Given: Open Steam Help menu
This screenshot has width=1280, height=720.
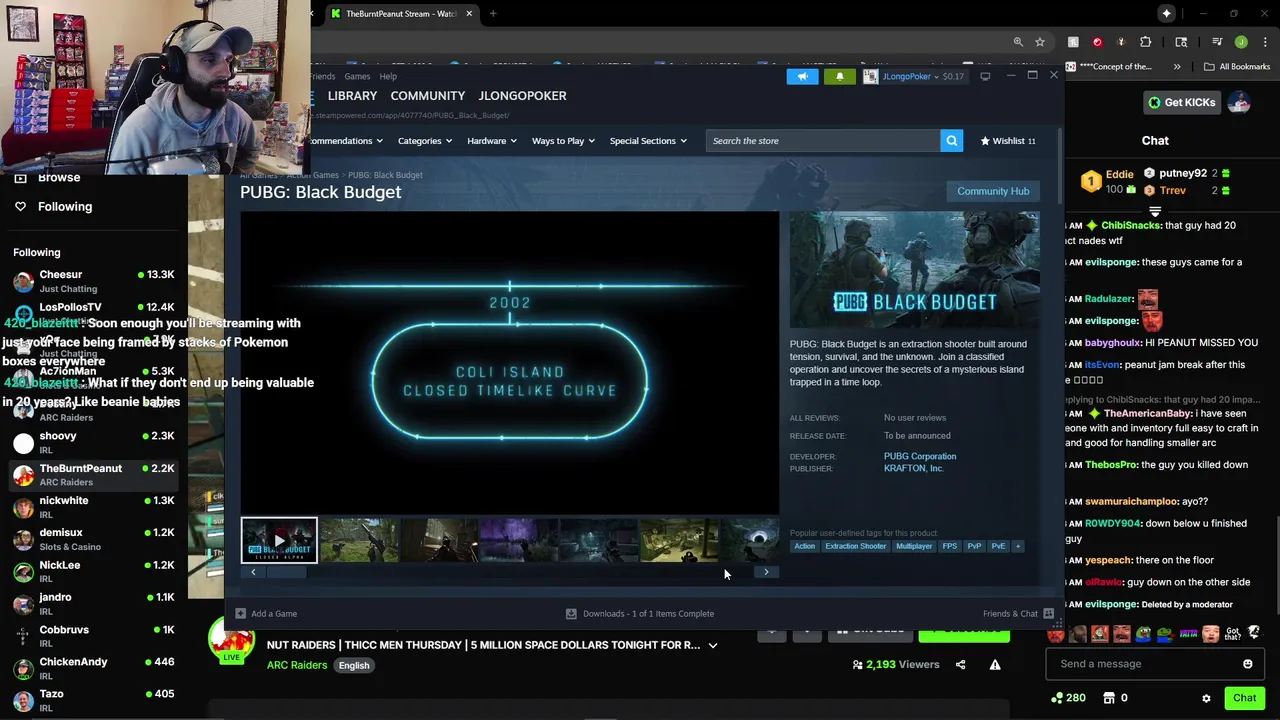Looking at the screenshot, I should coord(388,76).
